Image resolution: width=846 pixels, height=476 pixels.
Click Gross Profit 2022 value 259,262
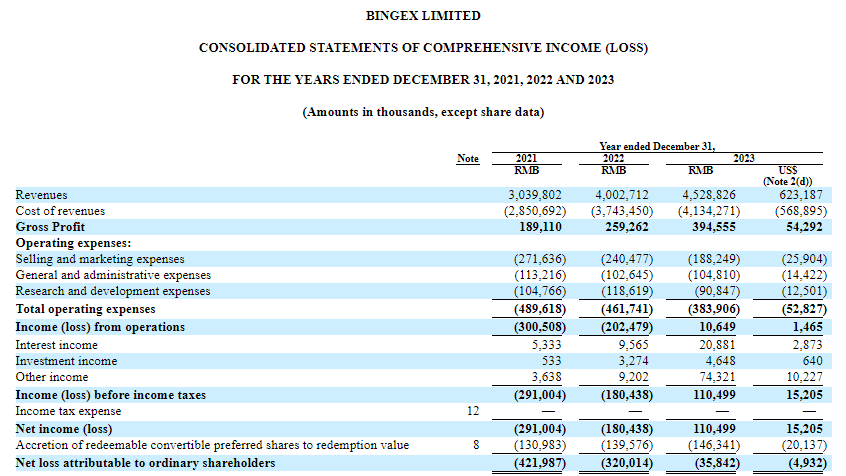coord(627,227)
